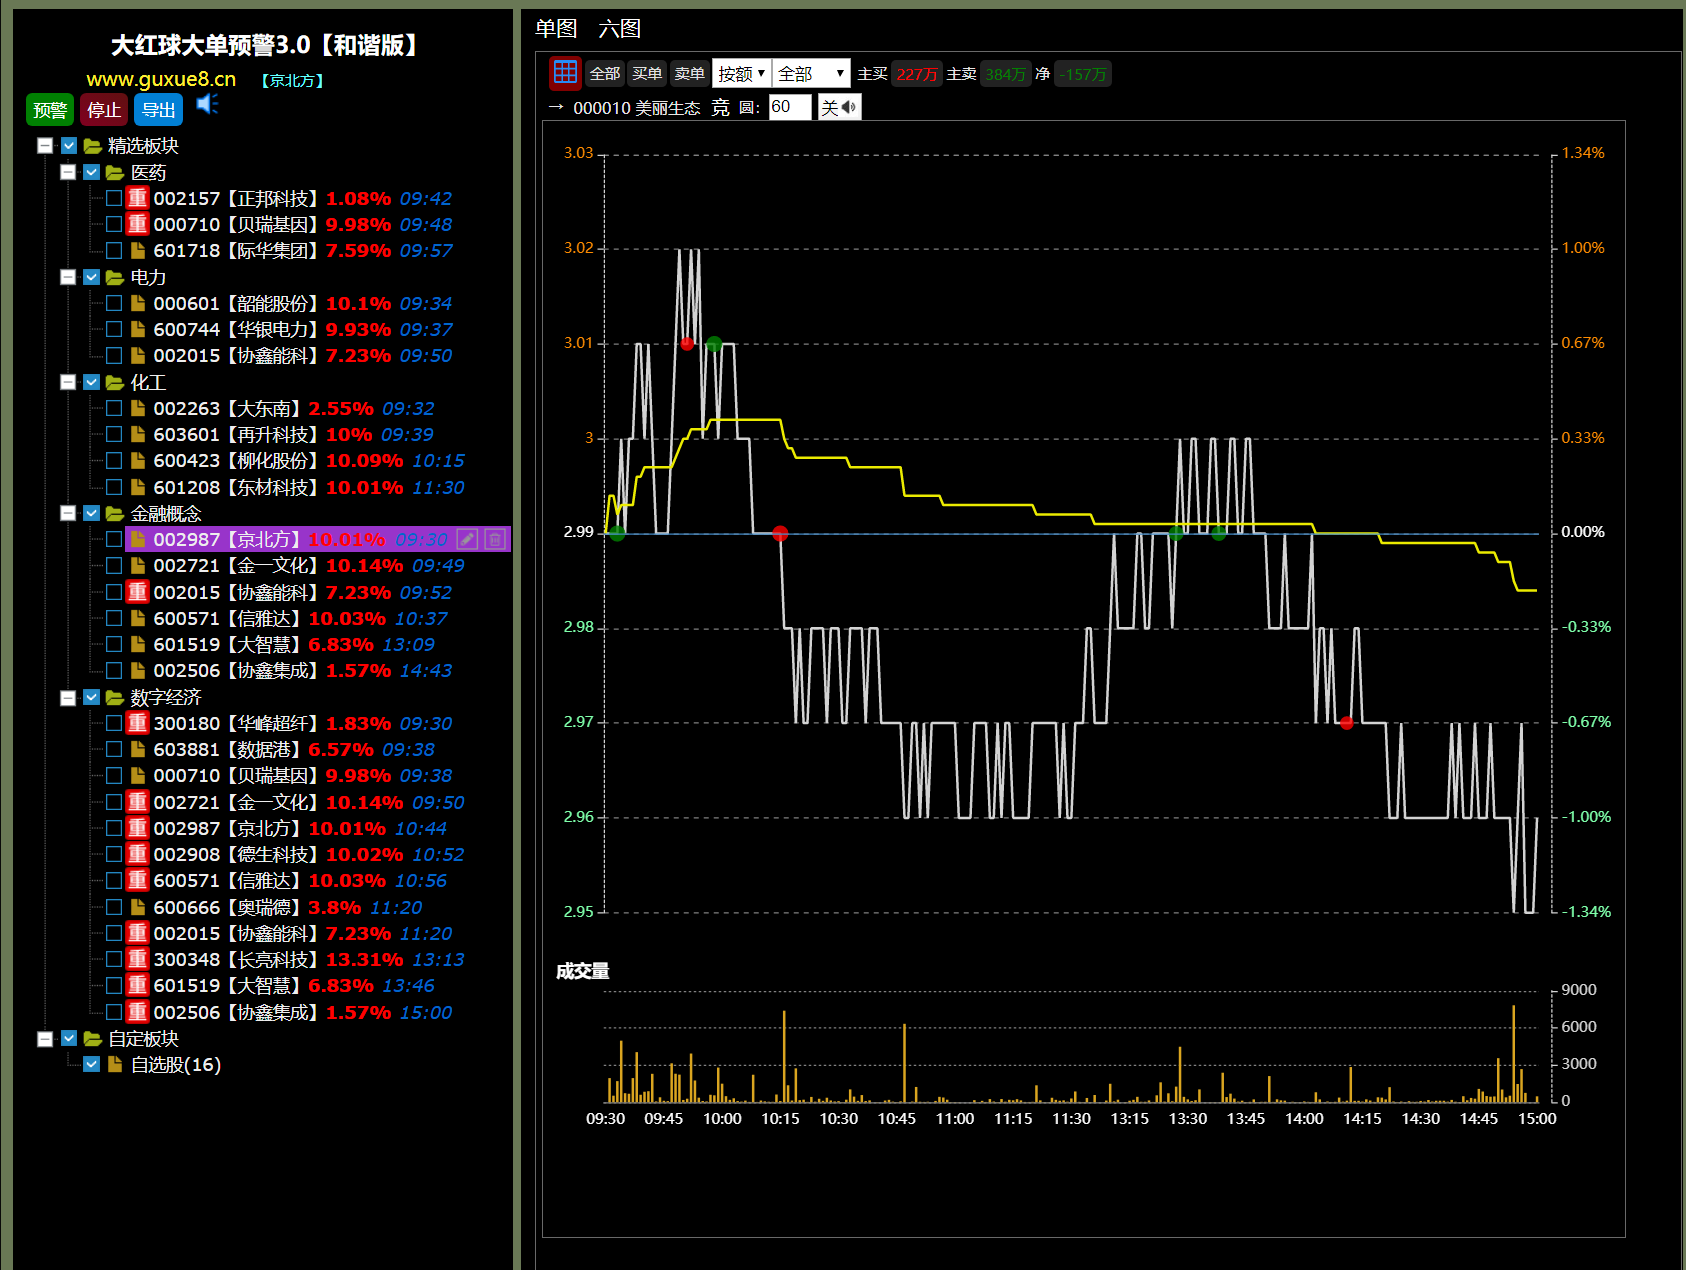1686x1270 pixels.
Task: Click the 圆 value input field
Action: coord(789,107)
